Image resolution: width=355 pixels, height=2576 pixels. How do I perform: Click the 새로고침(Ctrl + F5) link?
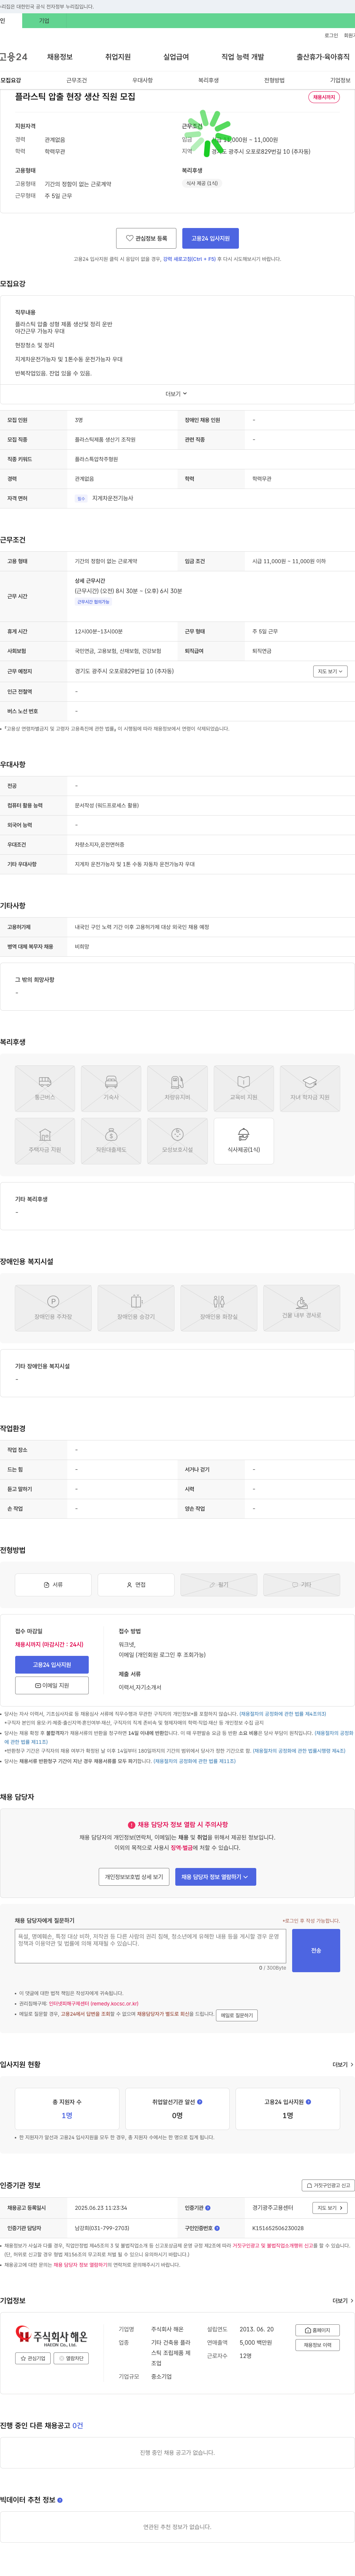point(189,259)
